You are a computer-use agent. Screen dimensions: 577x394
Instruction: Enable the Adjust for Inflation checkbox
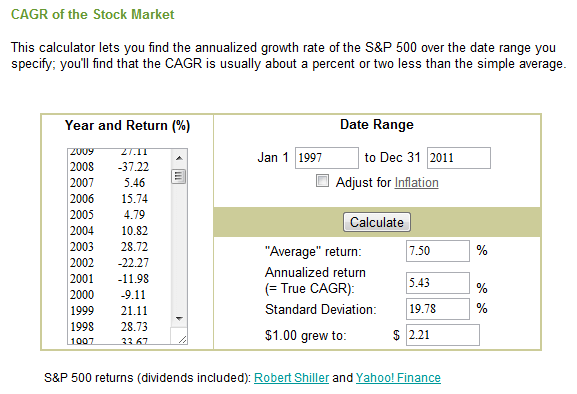tap(322, 181)
